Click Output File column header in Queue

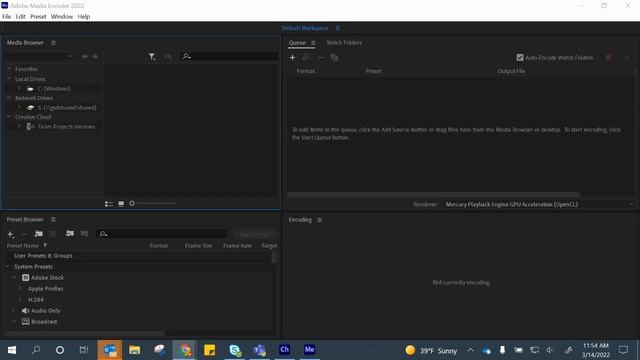[x=511, y=71]
